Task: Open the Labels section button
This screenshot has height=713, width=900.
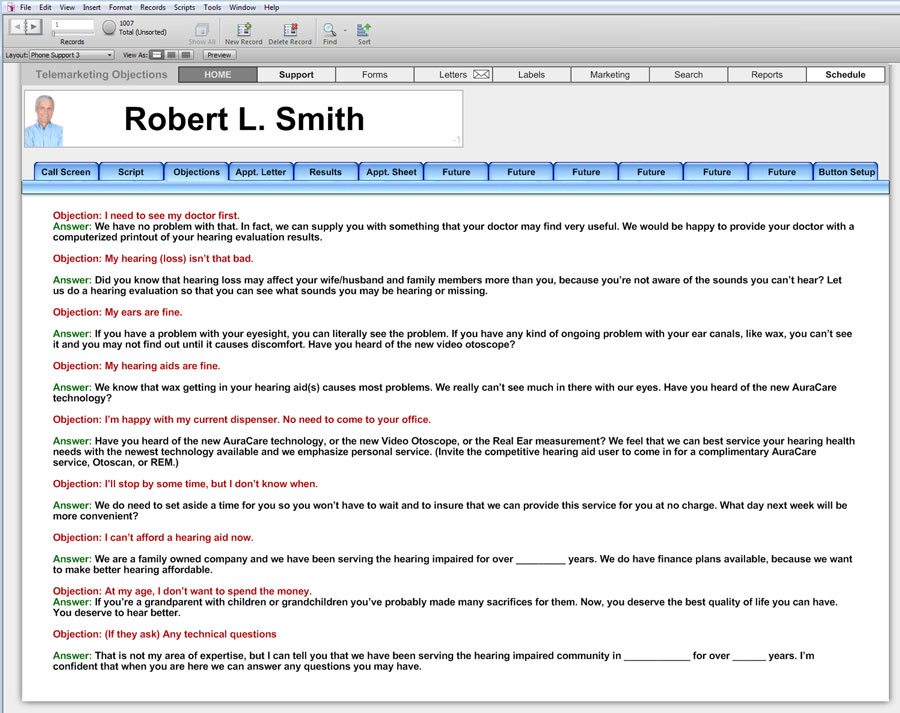Action: point(532,75)
